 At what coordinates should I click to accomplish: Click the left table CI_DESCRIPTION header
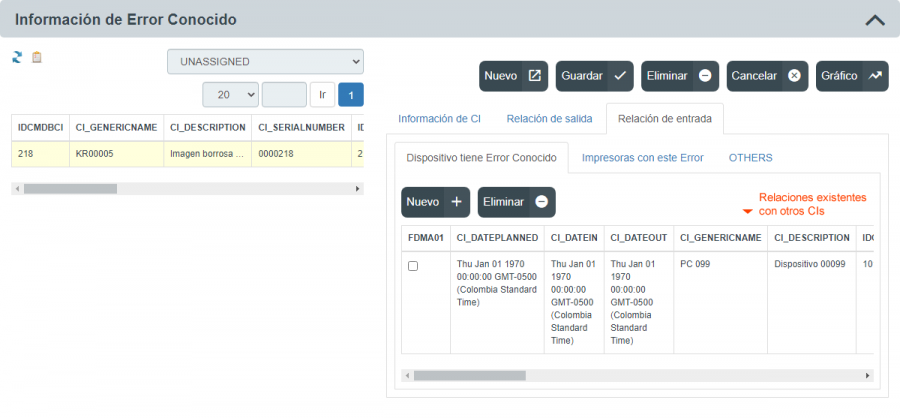click(208, 127)
